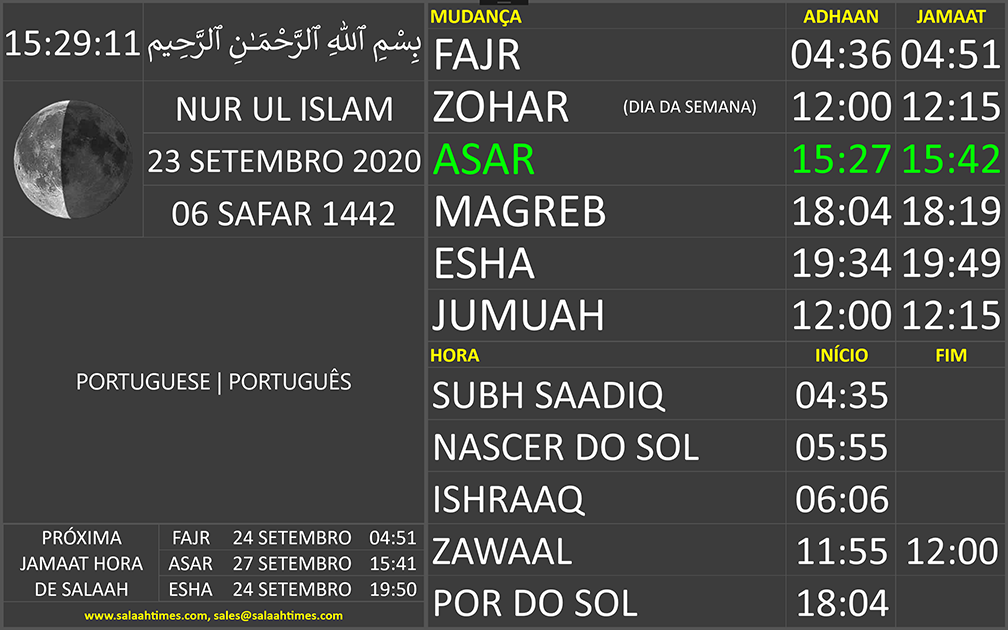
Task: Click the ZAWAAL end time 12:00
Action: tap(950, 551)
